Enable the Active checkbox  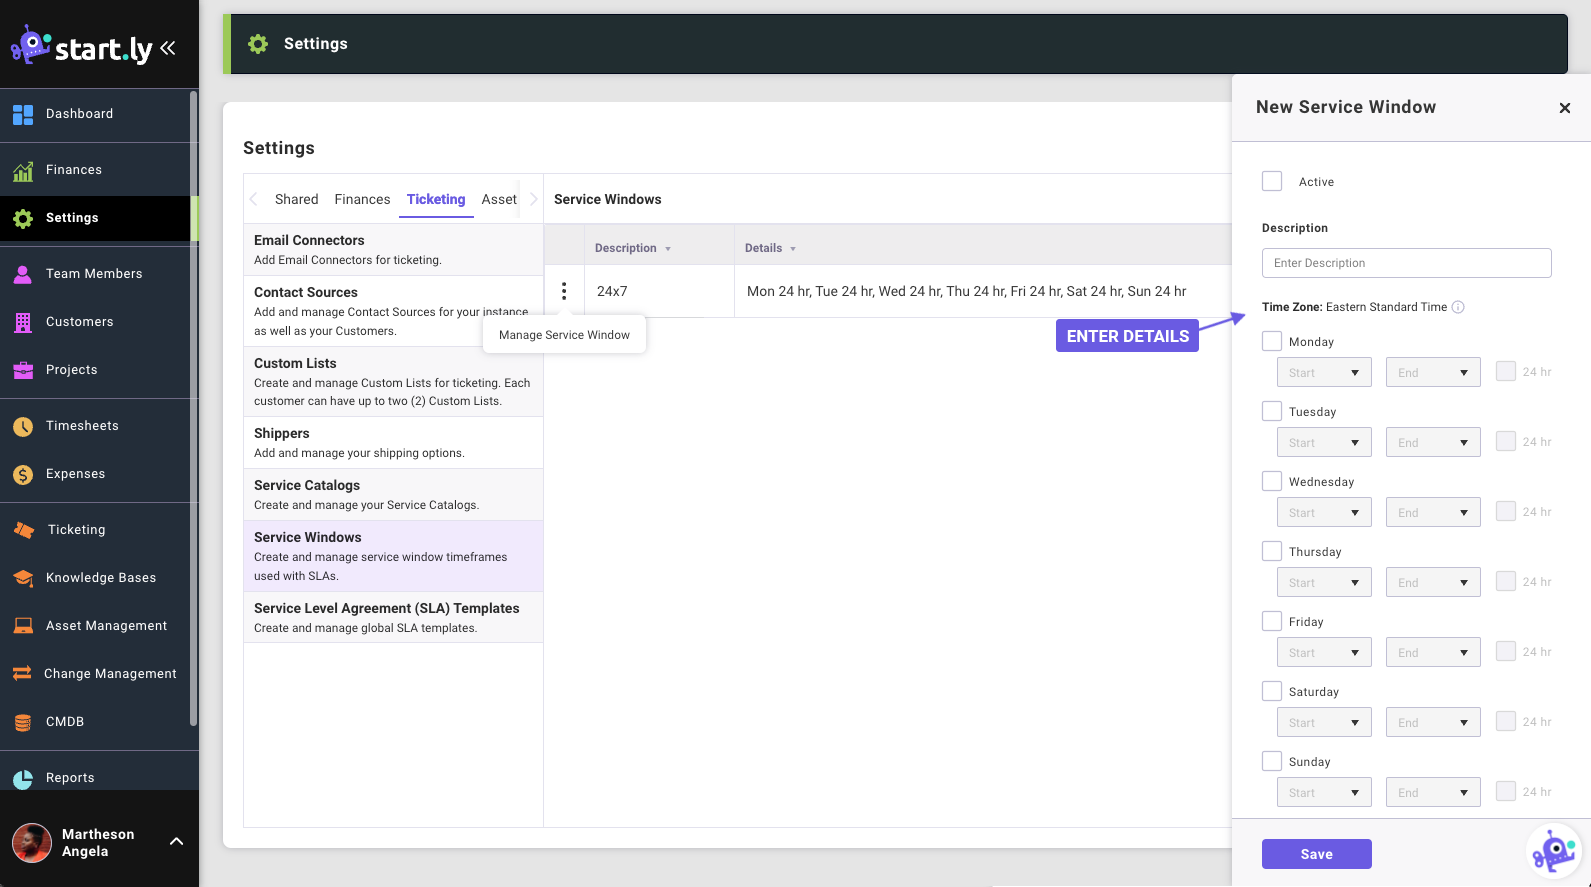click(1272, 181)
